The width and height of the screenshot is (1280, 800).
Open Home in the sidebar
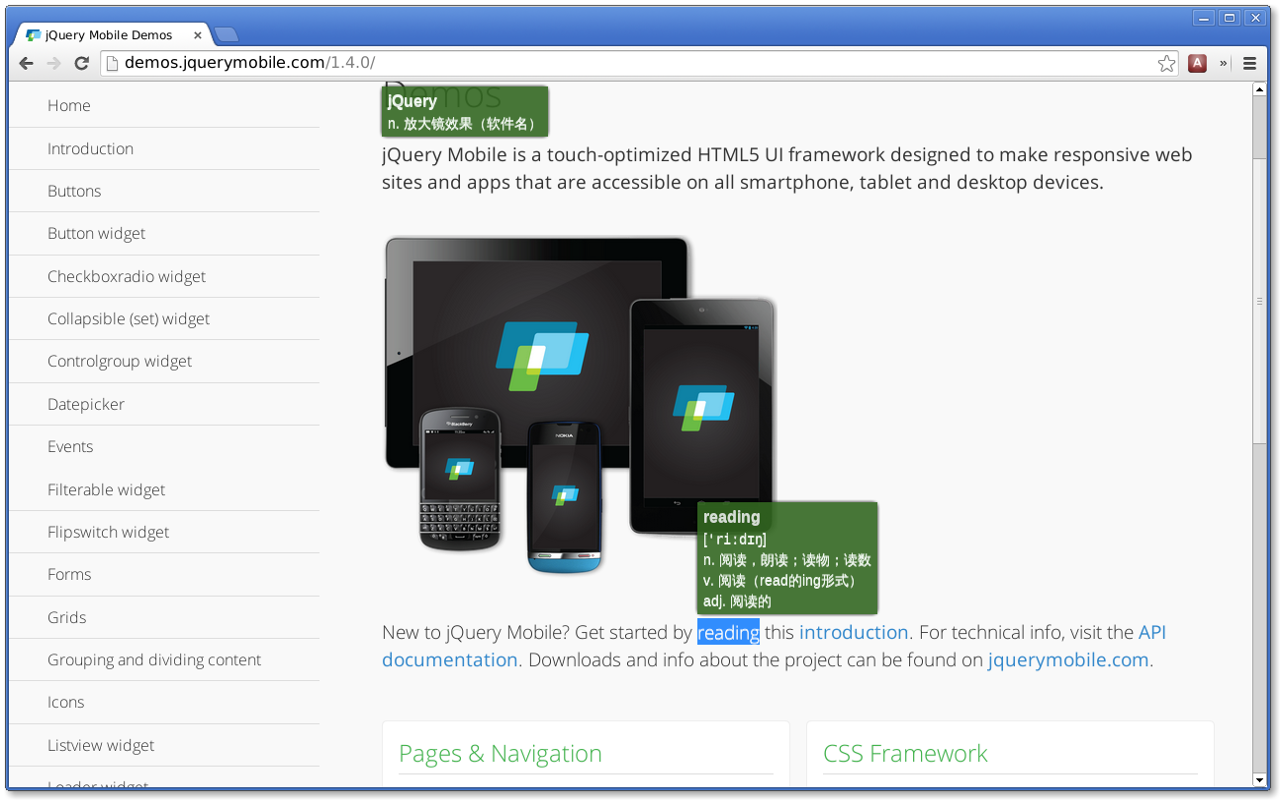(x=164, y=106)
